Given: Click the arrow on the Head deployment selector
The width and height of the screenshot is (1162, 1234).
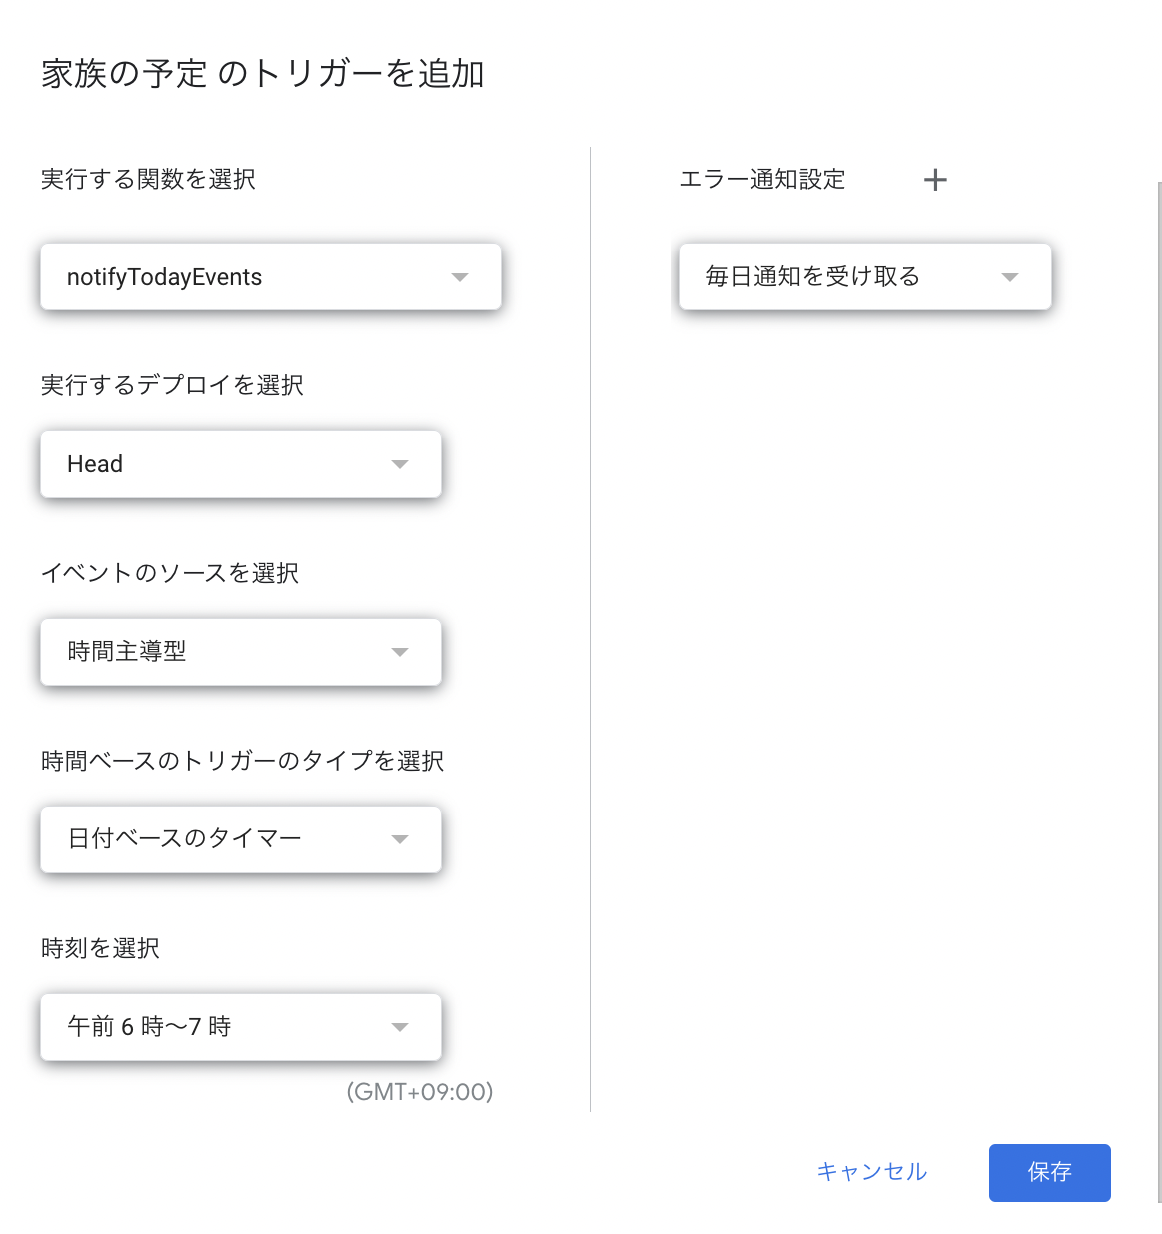Looking at the screenshot, I should (400, 464).
